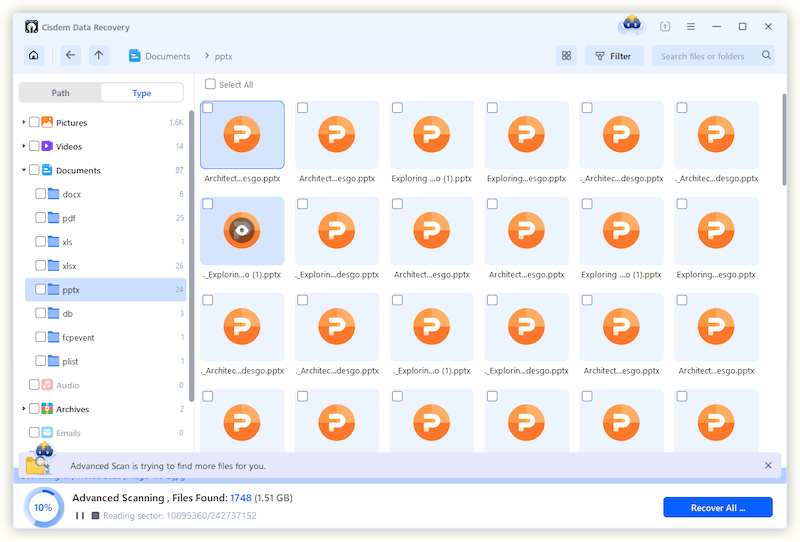The height and width of the screenshot is (542, 800).
Task: Click the Documents category icon
Action: tap(47, 170)
